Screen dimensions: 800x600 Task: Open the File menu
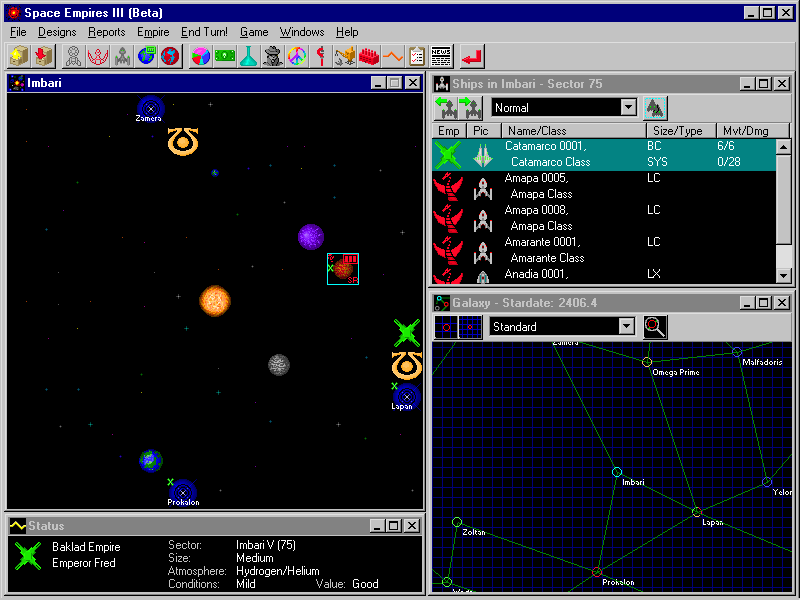coord(18,32)
